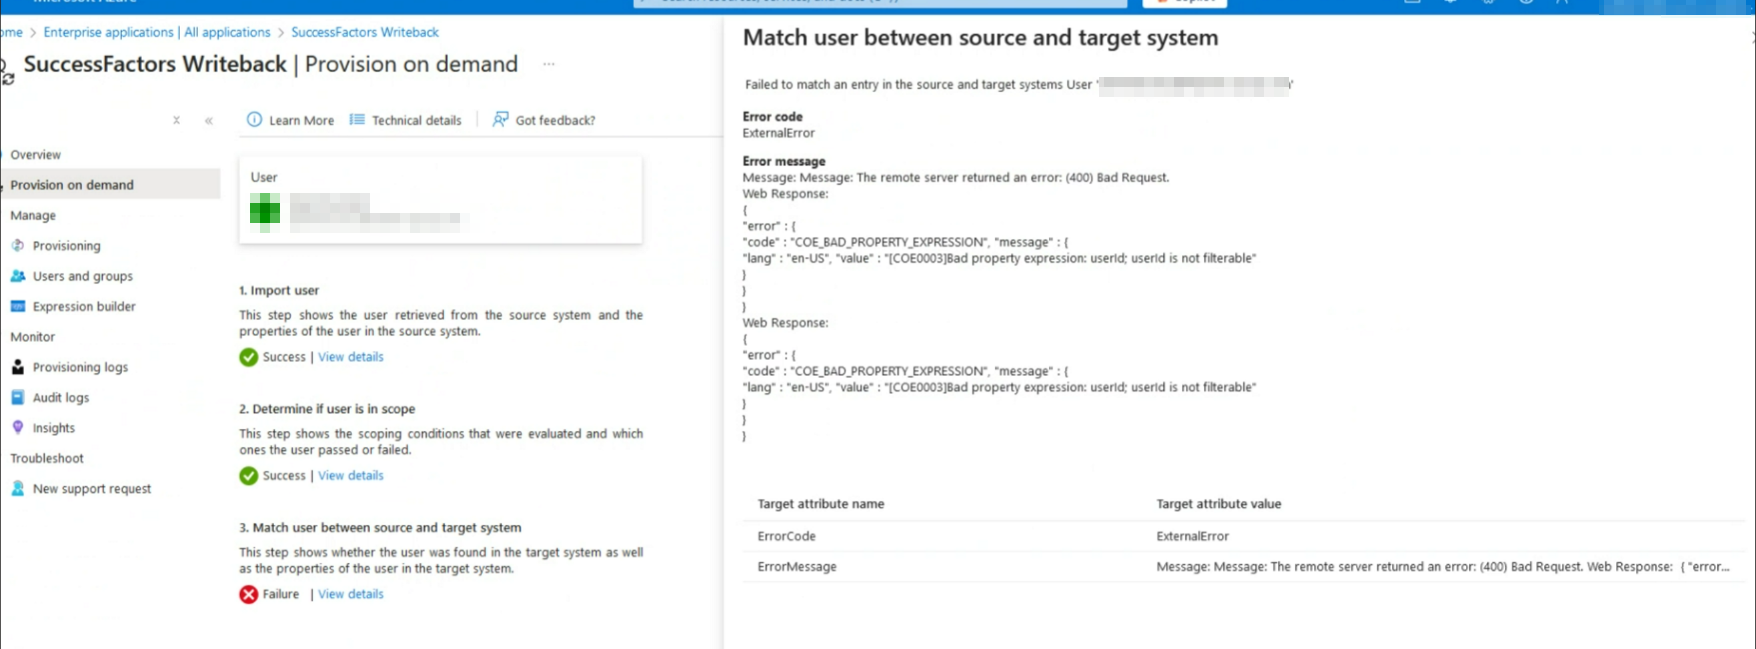Open Insights in the sidebar
This screenshot has width=1756, height=649.
54,428
